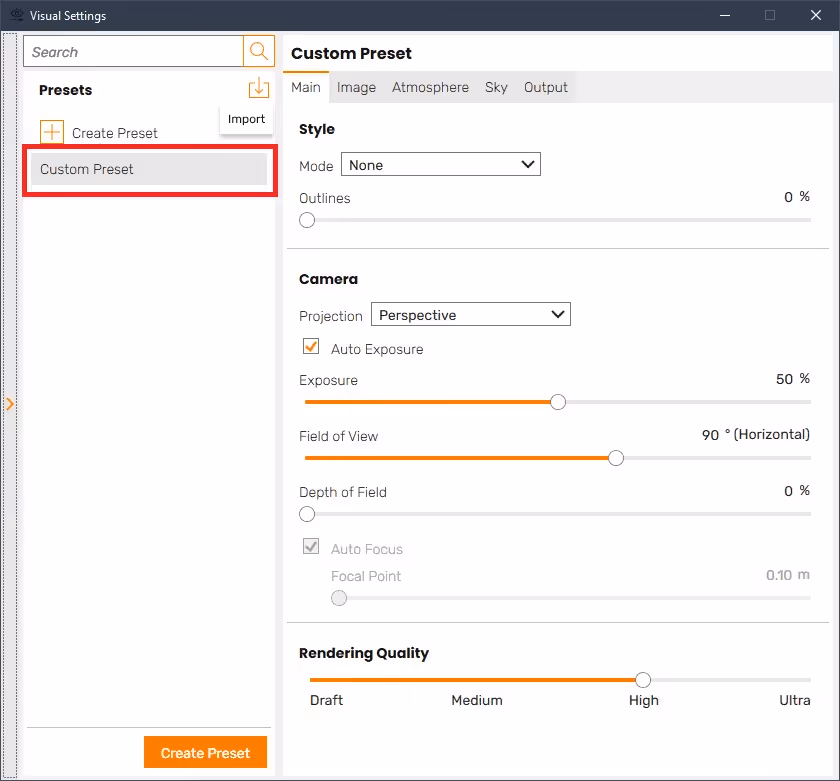Toggle the Auto Focus checkbox
Screen dimensions: 840x781
click(311, 546)
